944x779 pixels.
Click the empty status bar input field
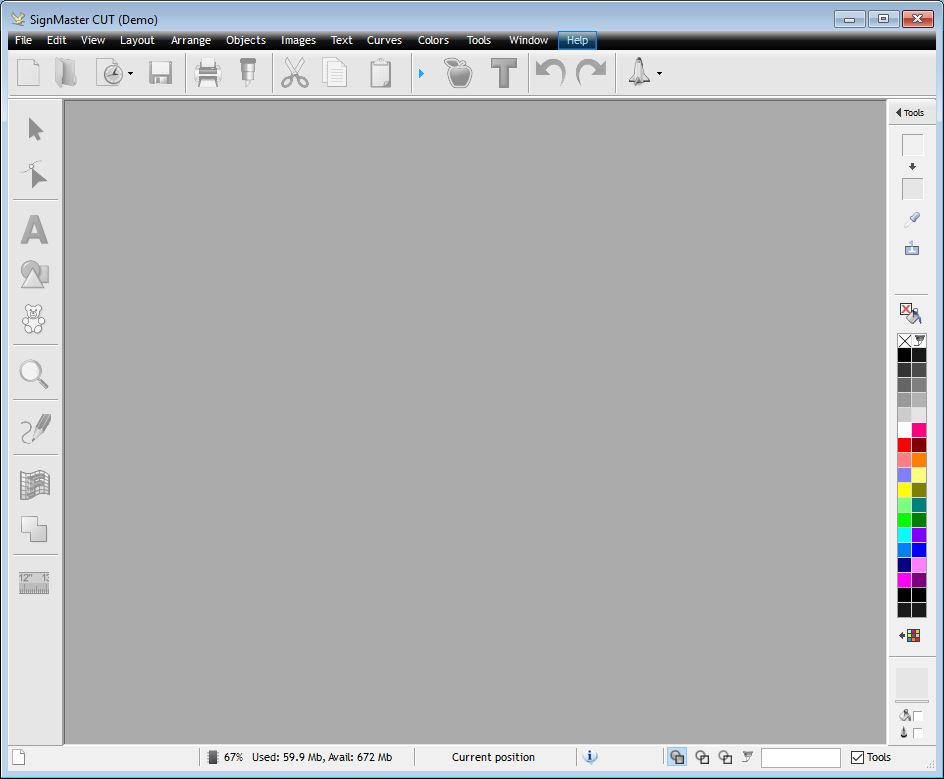click(801, 757)
